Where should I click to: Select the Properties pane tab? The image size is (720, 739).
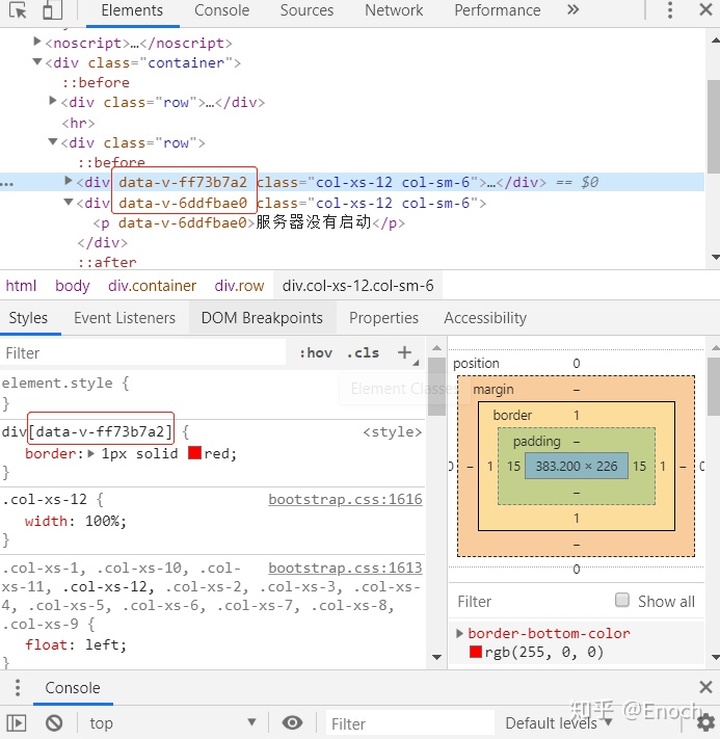(x=384, y=318)
